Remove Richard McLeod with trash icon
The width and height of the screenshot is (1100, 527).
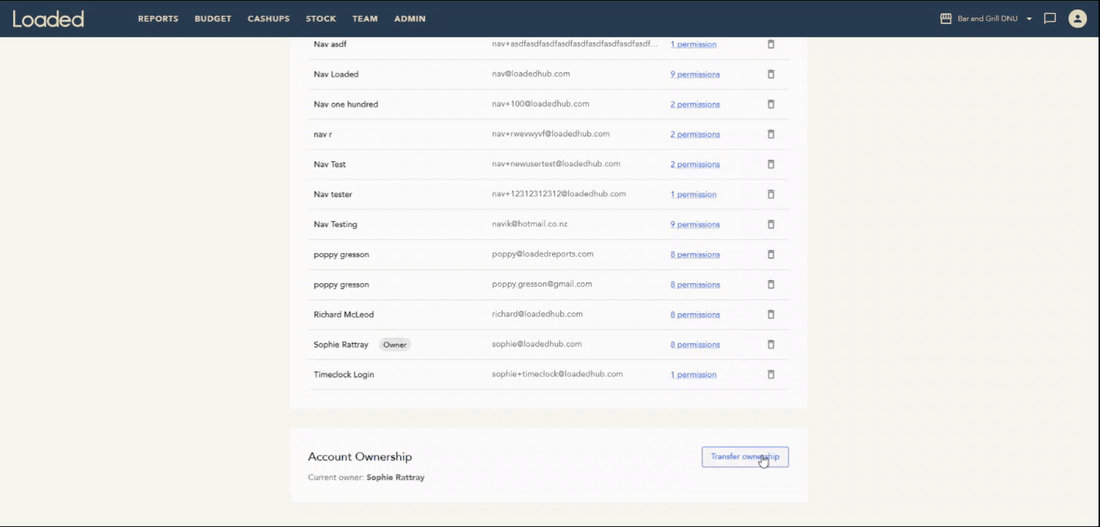[x=770, y=314]
